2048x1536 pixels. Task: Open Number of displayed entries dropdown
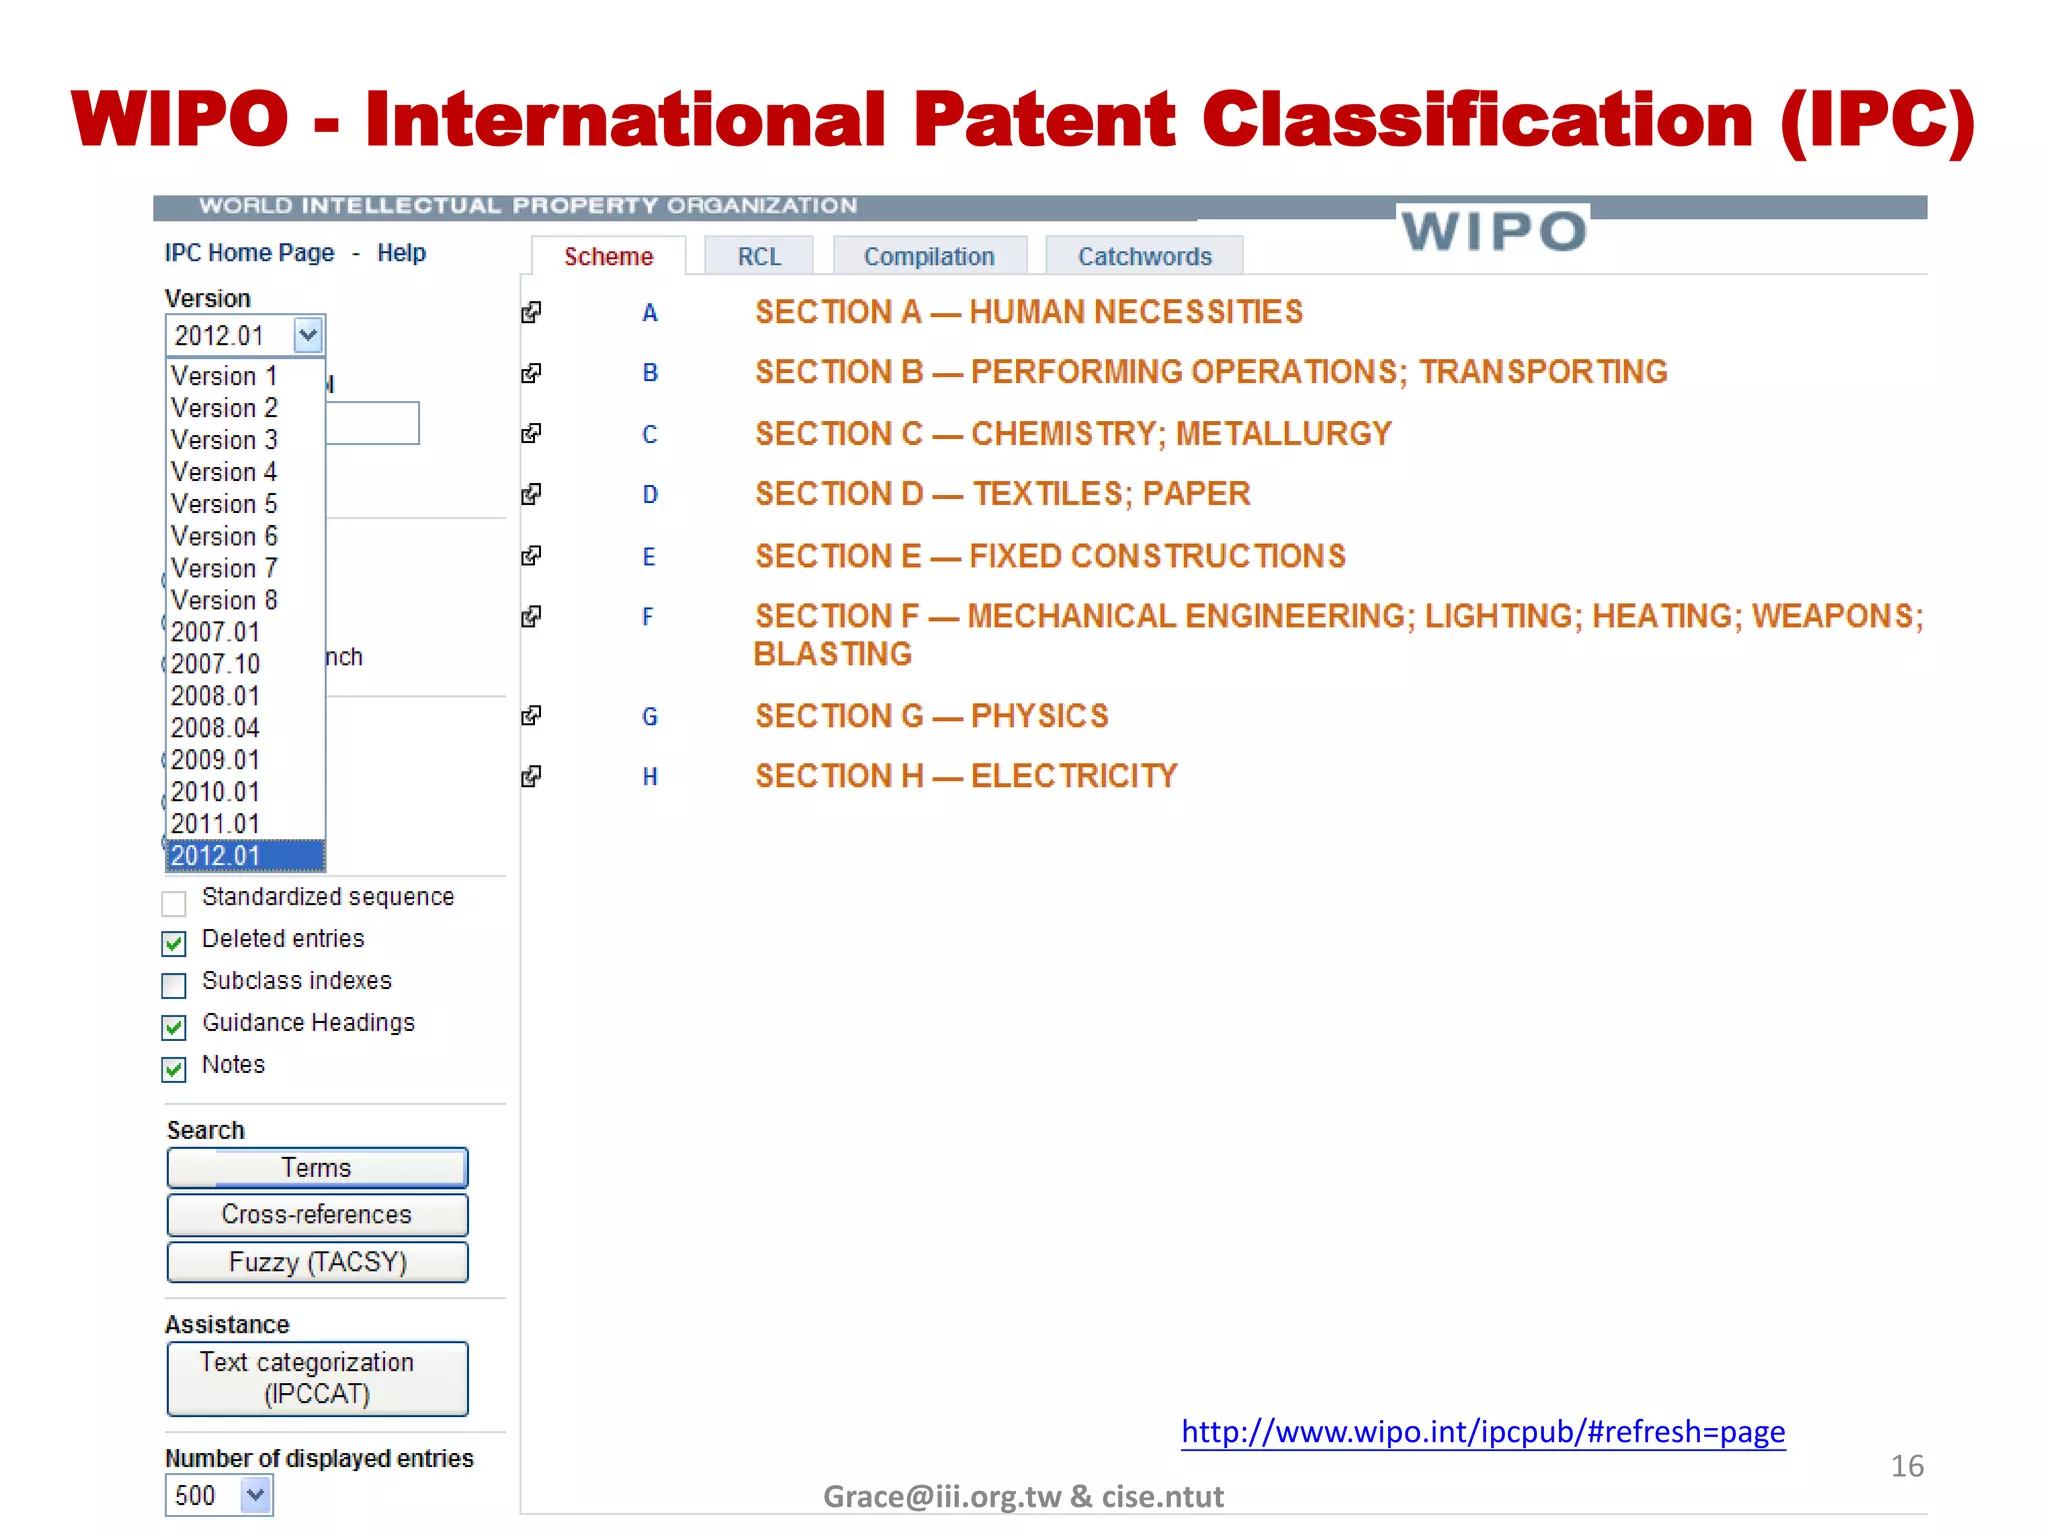pos(219,1496)
